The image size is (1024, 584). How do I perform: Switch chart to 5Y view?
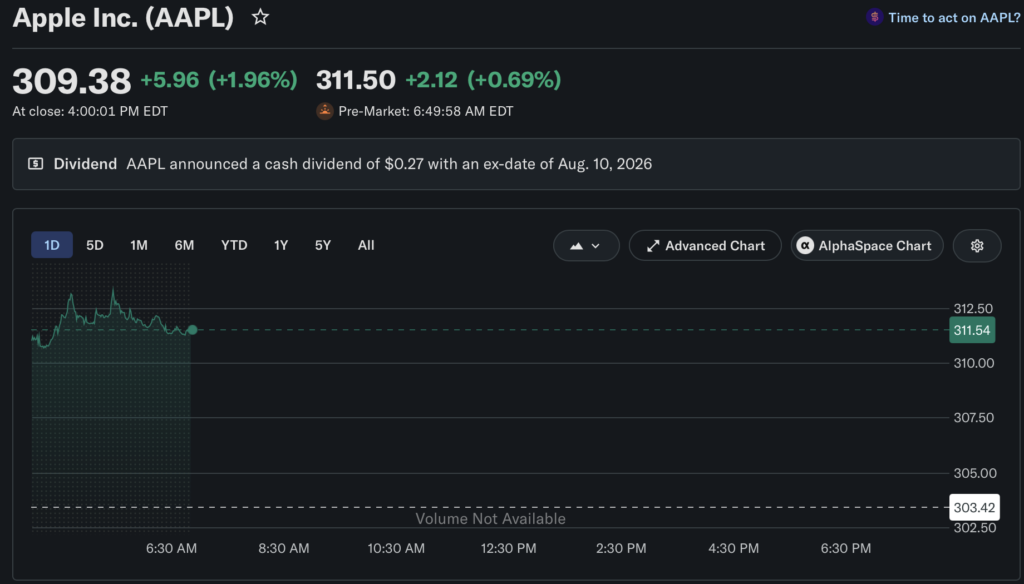[323, 245]
